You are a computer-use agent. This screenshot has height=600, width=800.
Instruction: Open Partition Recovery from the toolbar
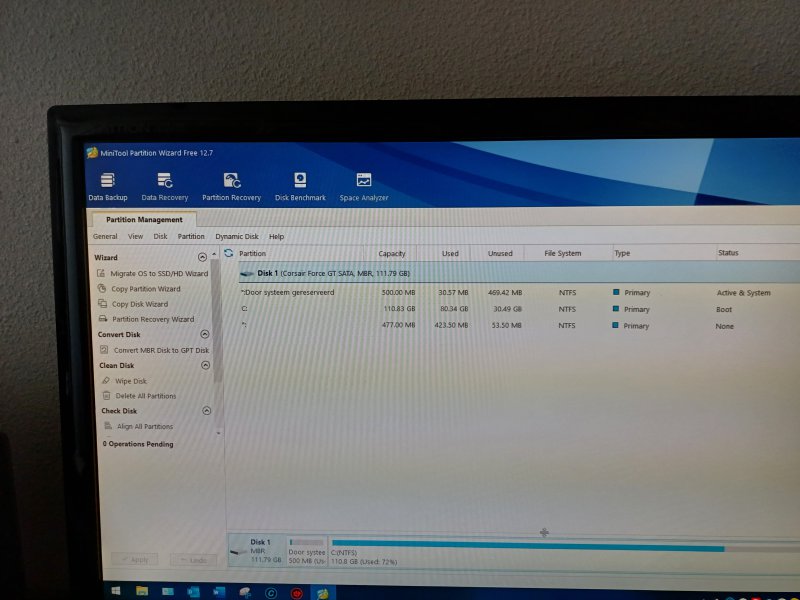(x=231, y=186)
